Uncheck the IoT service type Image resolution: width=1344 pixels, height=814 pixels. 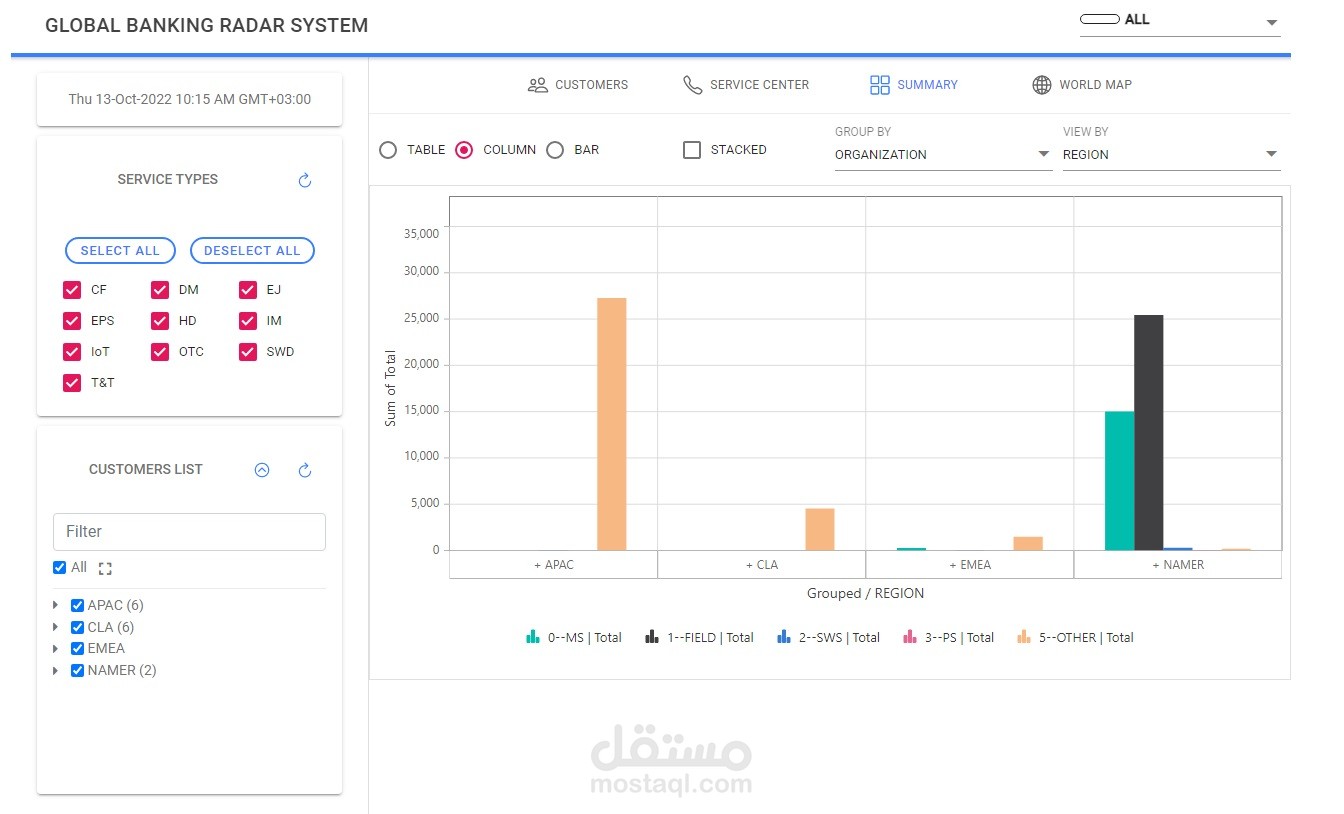click(x=72, y=352)
